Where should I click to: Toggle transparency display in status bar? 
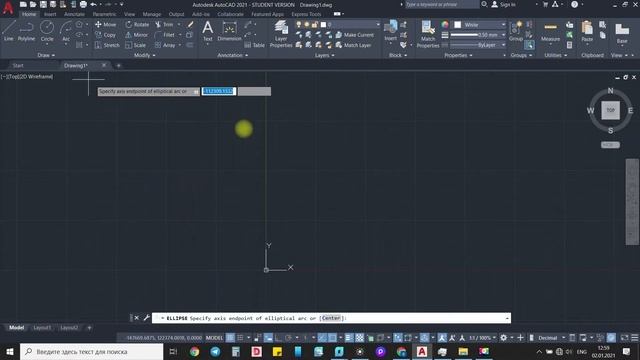coord(360,338)
